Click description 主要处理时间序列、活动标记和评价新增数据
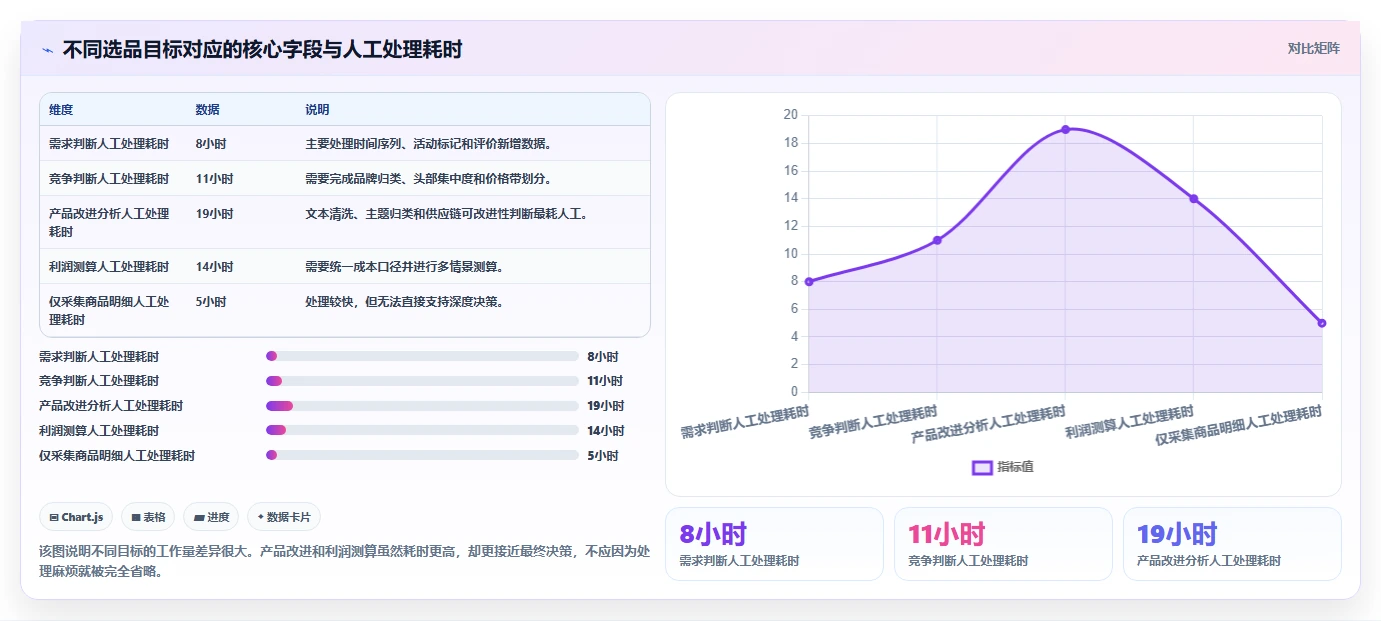The image size is (1381, 621). pos(429,144)
